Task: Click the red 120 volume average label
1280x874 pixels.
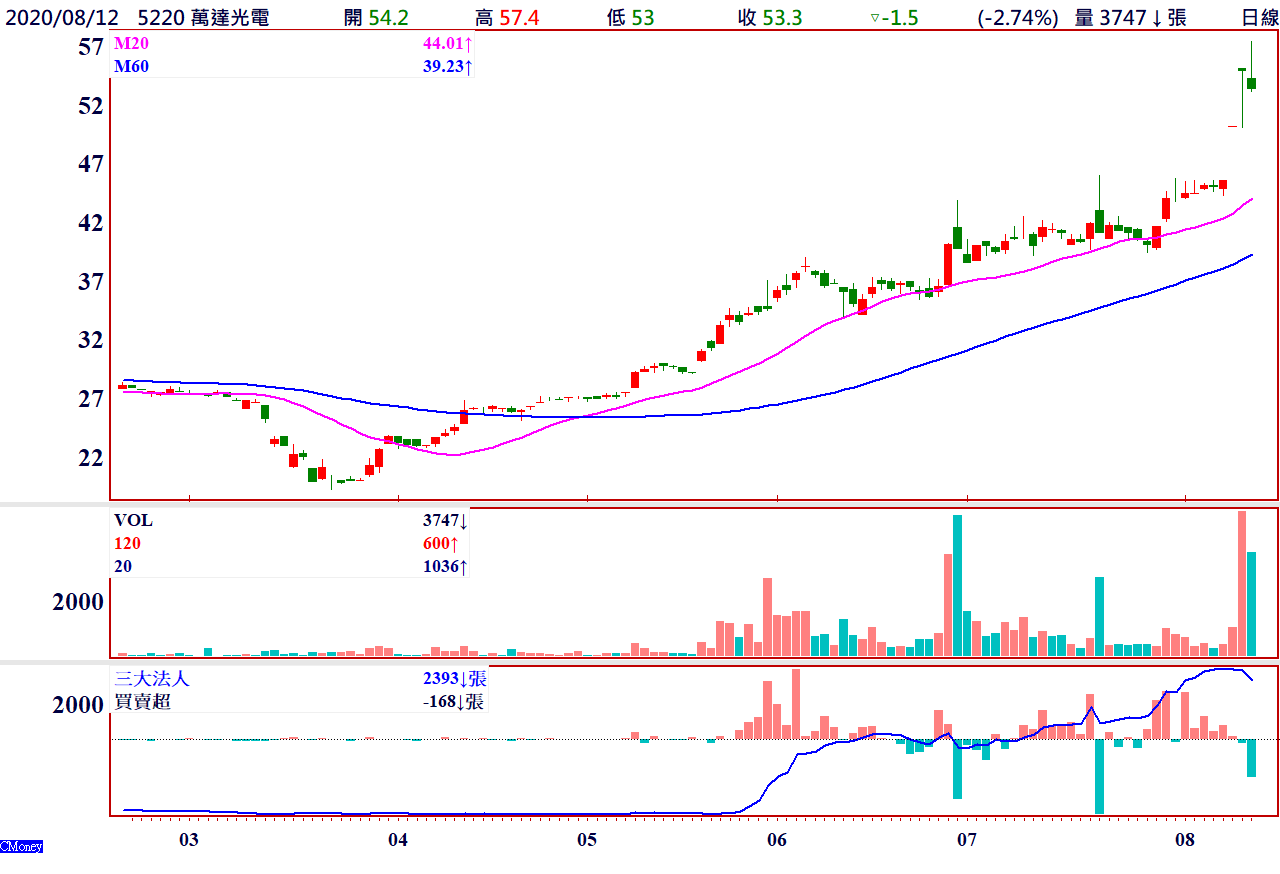Action: [127, 544]
